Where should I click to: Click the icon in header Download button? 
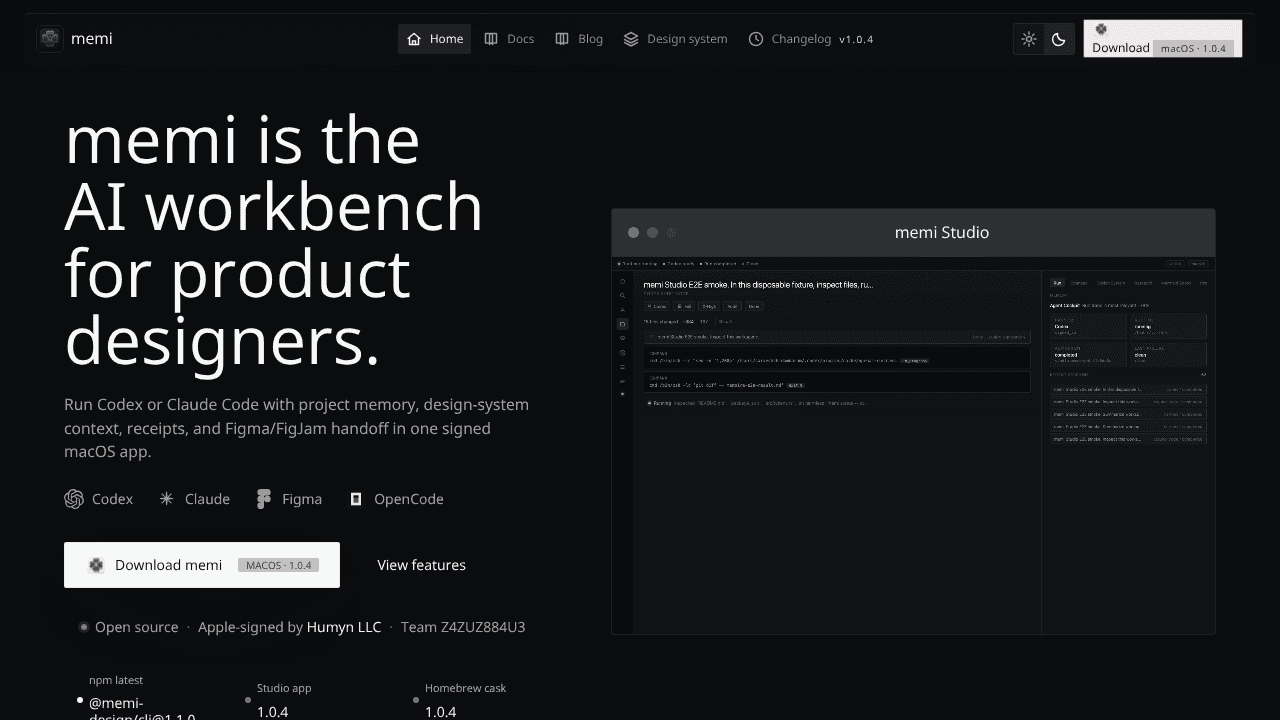(1101, 30)
